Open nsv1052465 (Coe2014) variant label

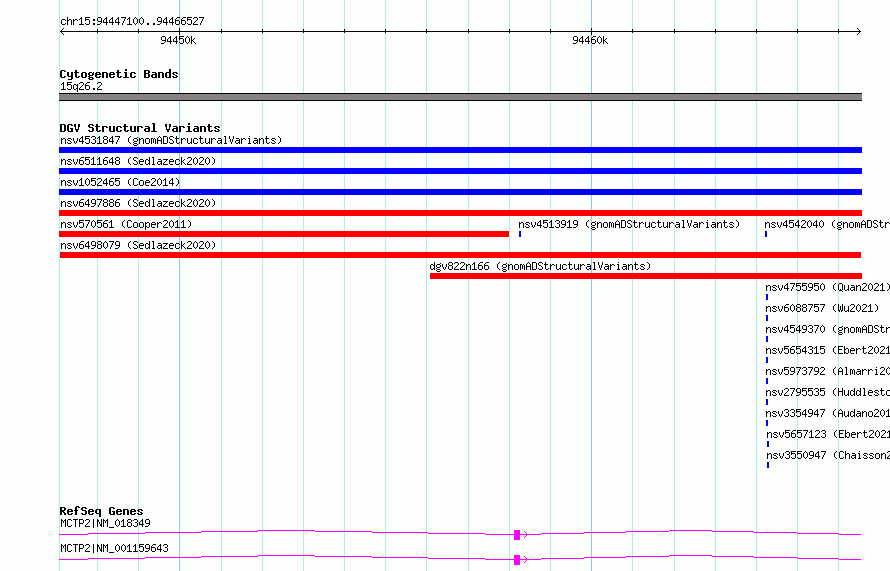120,182
